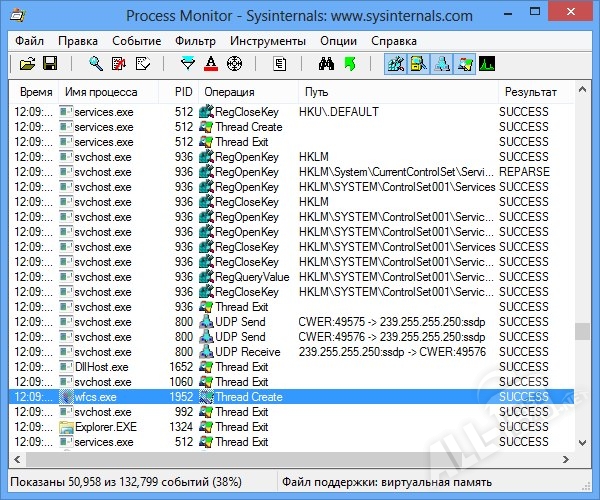The image size is (600, 500).
Task: Toggle Show Network Activity button
Action: pyautogui.click(x=441, y=64)
